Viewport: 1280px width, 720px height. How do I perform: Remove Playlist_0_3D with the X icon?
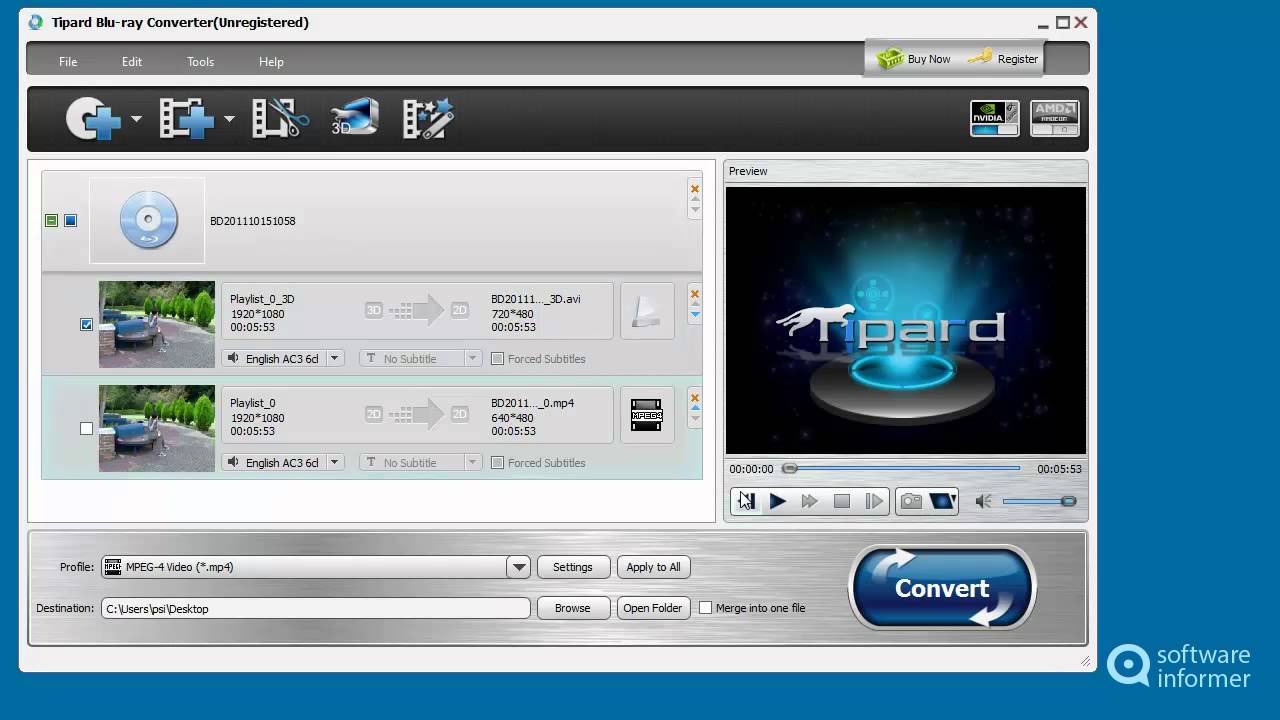coord(695,294)
